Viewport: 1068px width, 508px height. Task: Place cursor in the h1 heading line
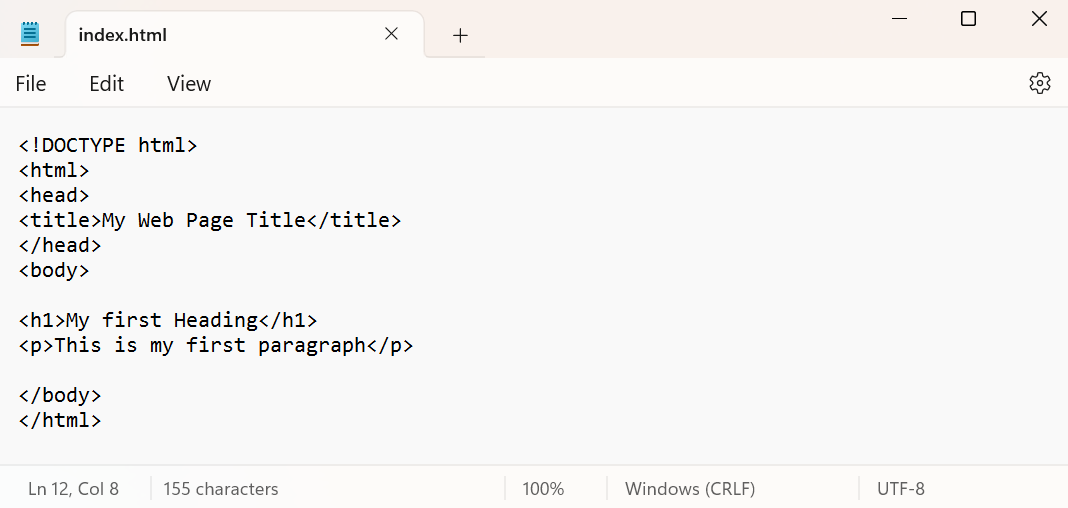pyautogui.click(x=168, y=320)
